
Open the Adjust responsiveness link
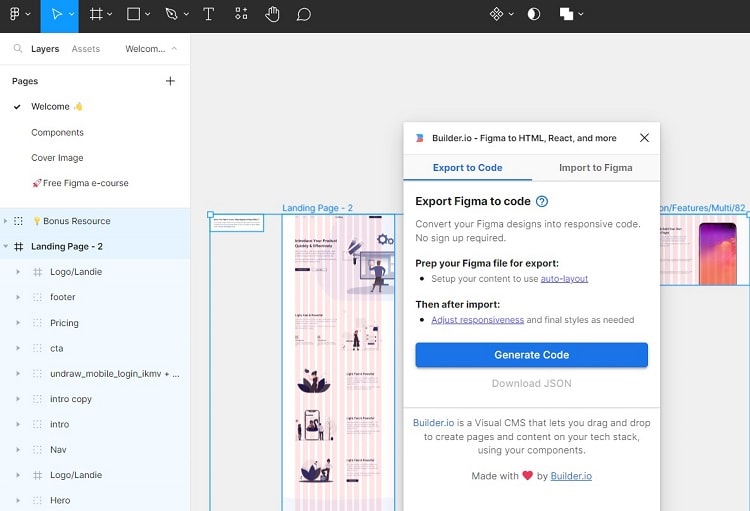click(x=477, y=320)
